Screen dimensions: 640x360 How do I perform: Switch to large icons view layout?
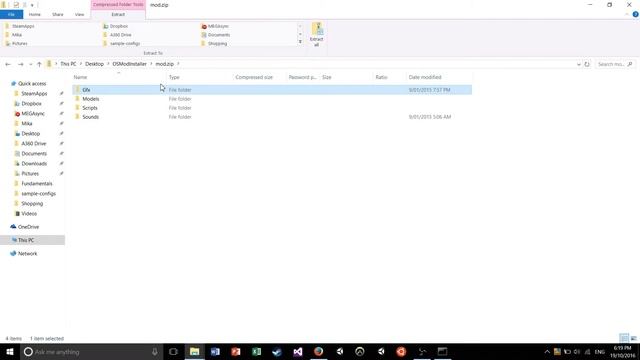[633, 338]
